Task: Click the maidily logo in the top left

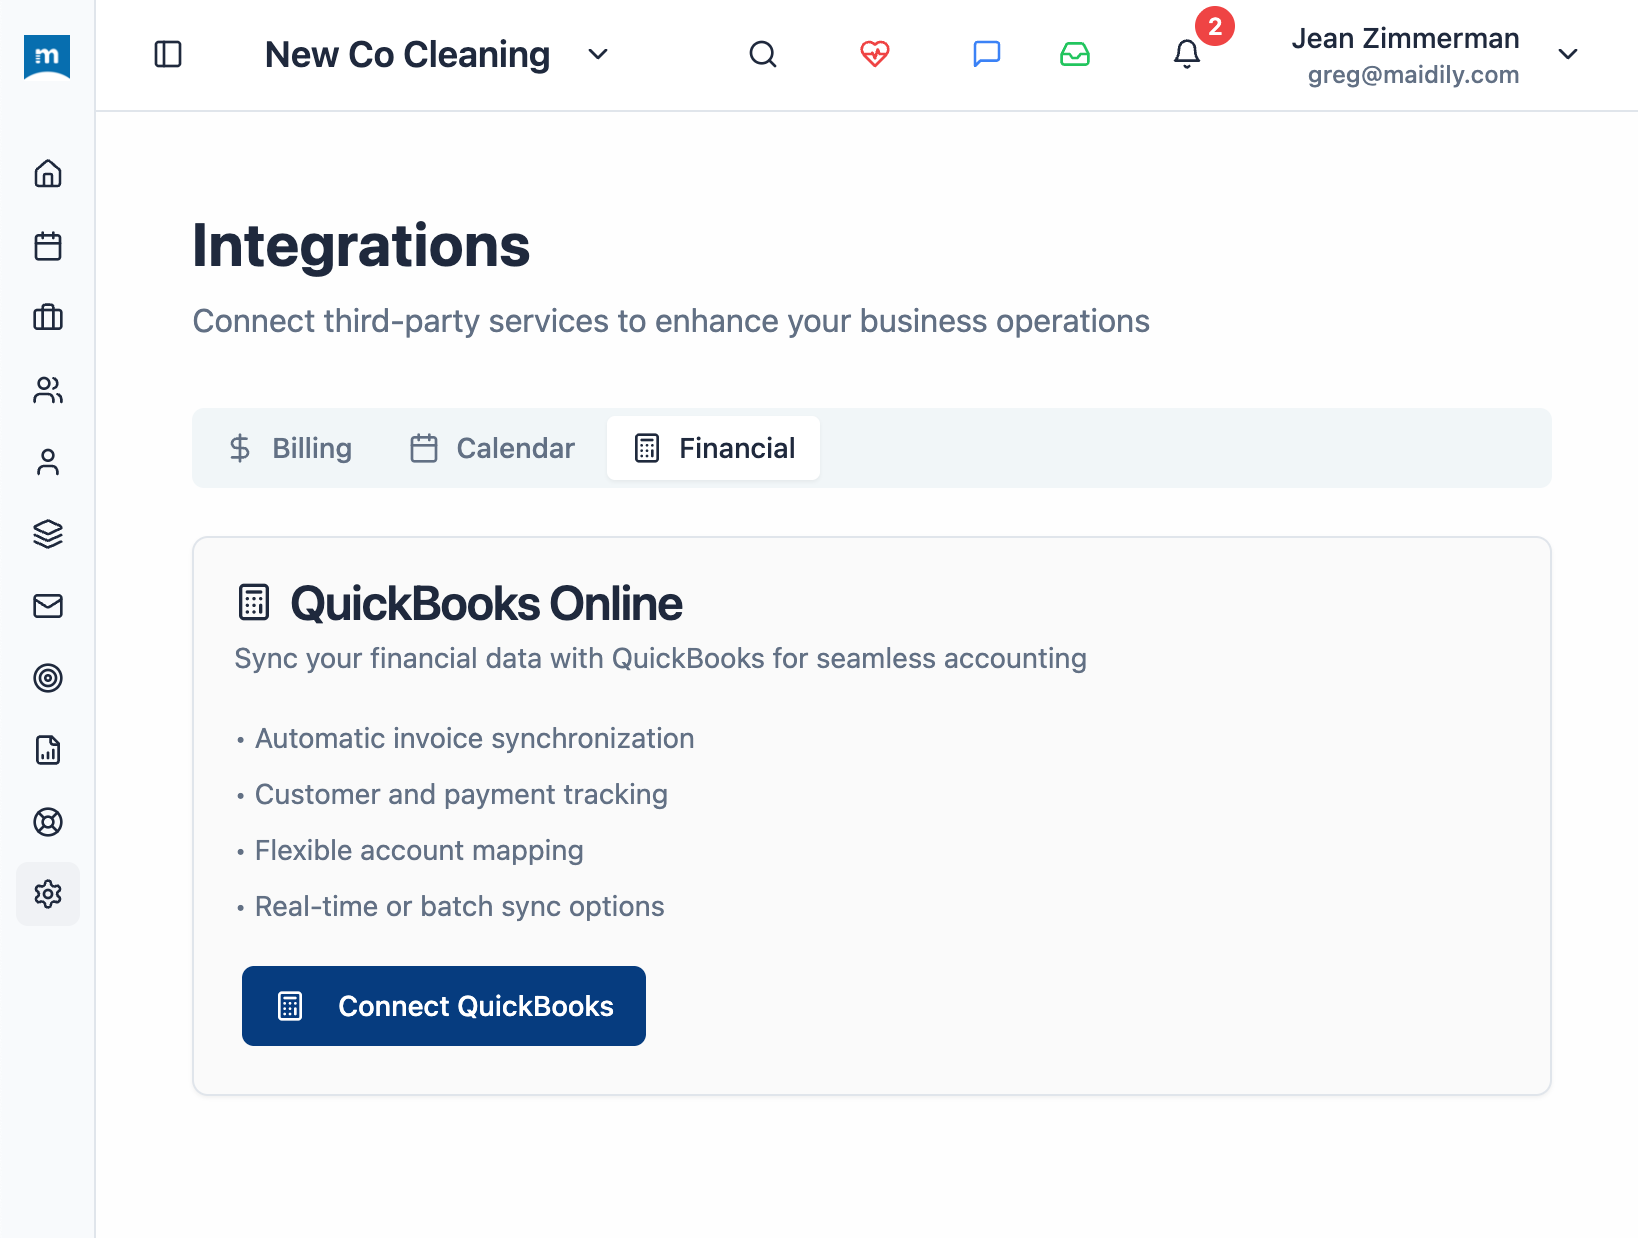Action: [47, 57]
